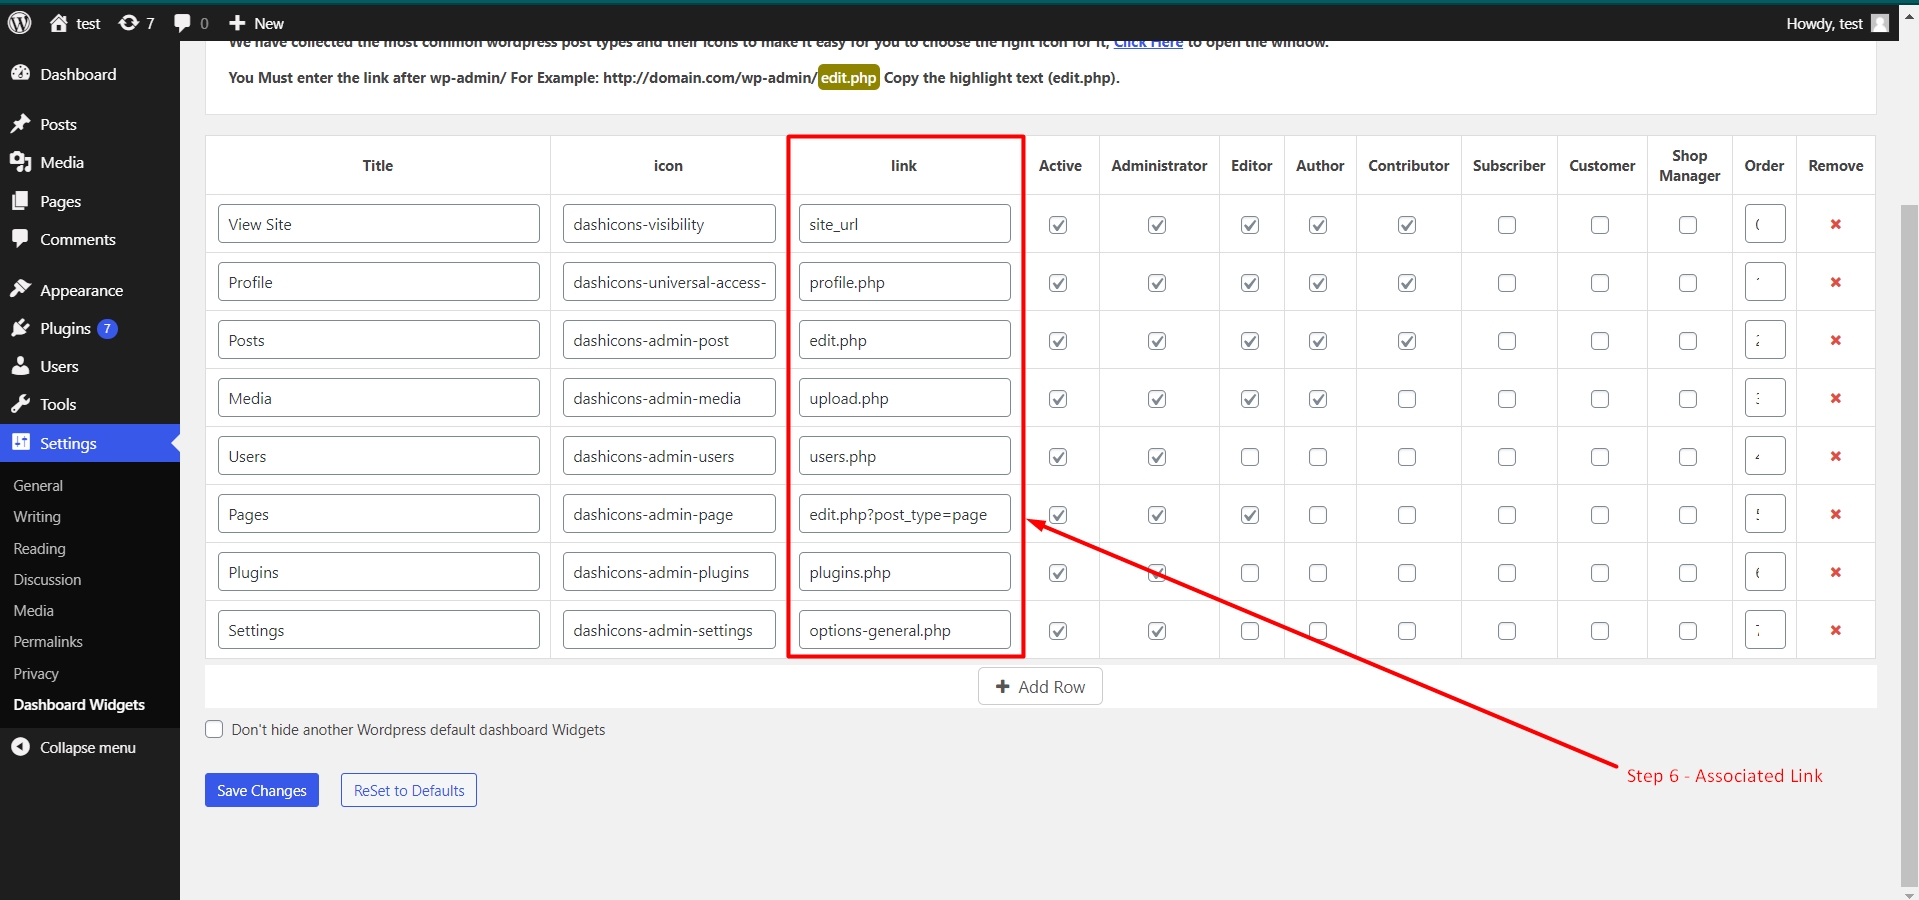Click the plus New icon
The height and width of the screenshot is (900, 1919).
(237, 23)
